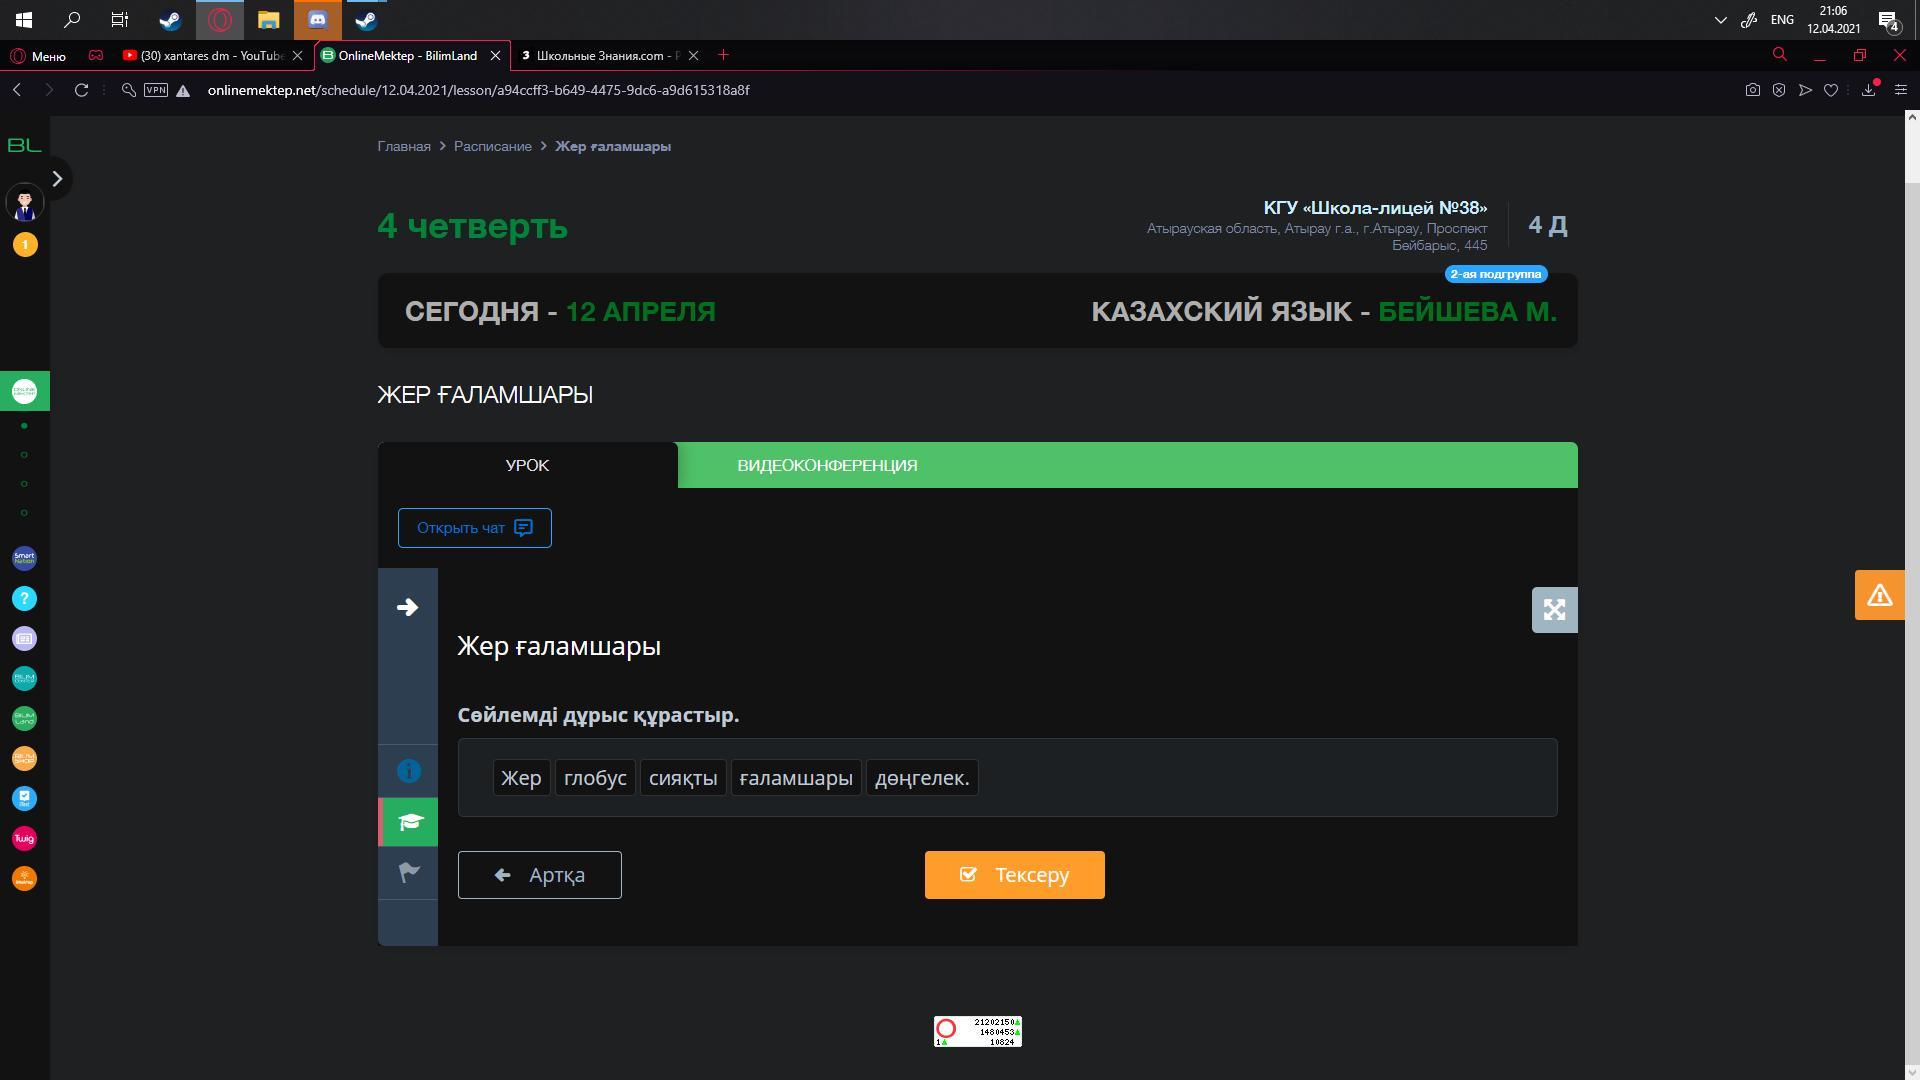
Task: Open the browser easy setup menu
Action: pyautogui.click(x=1901, y=90)
